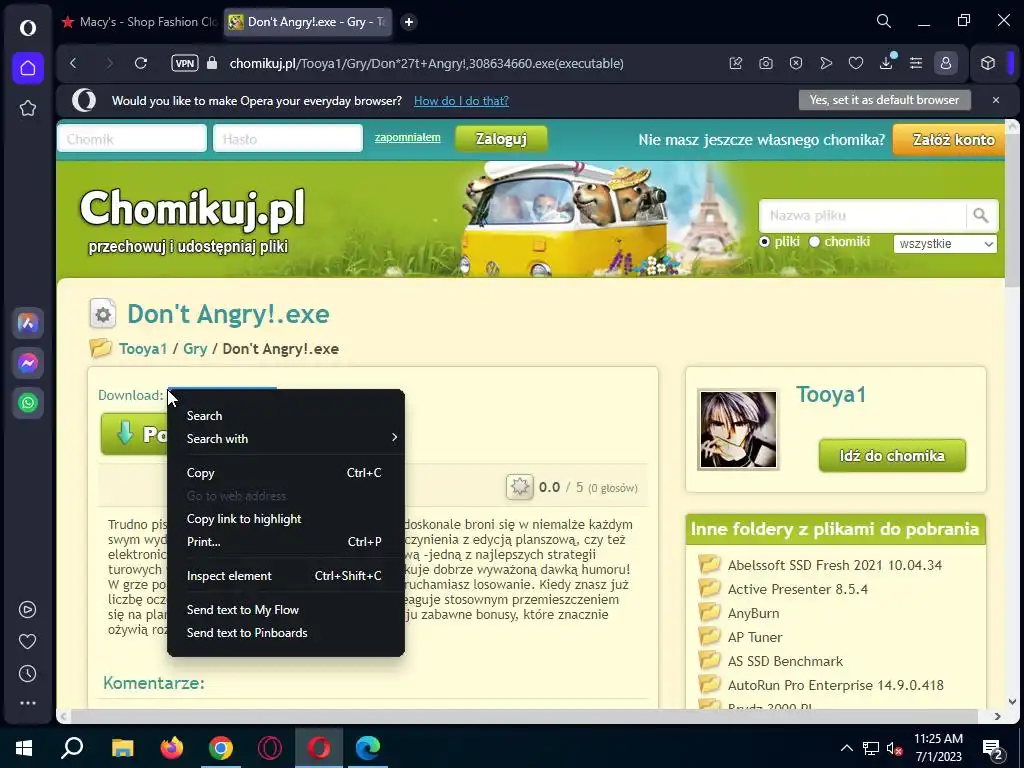
Task: Open Abelssoft SSD Fresh 2021 folder
Action: [x=835, y=565]
